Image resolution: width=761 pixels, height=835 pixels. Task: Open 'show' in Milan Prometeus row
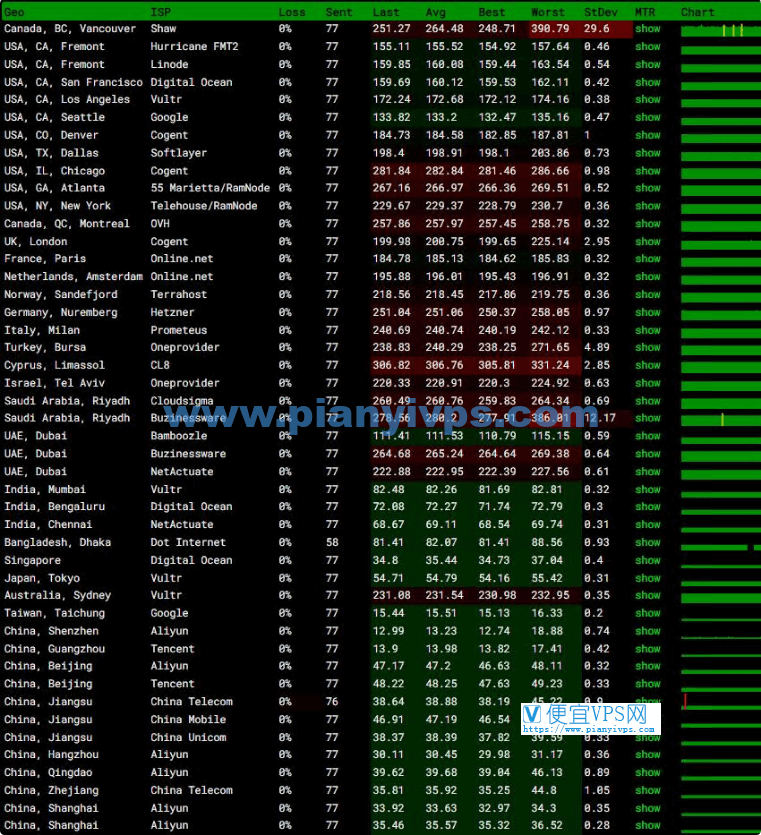tap(648, 330)
